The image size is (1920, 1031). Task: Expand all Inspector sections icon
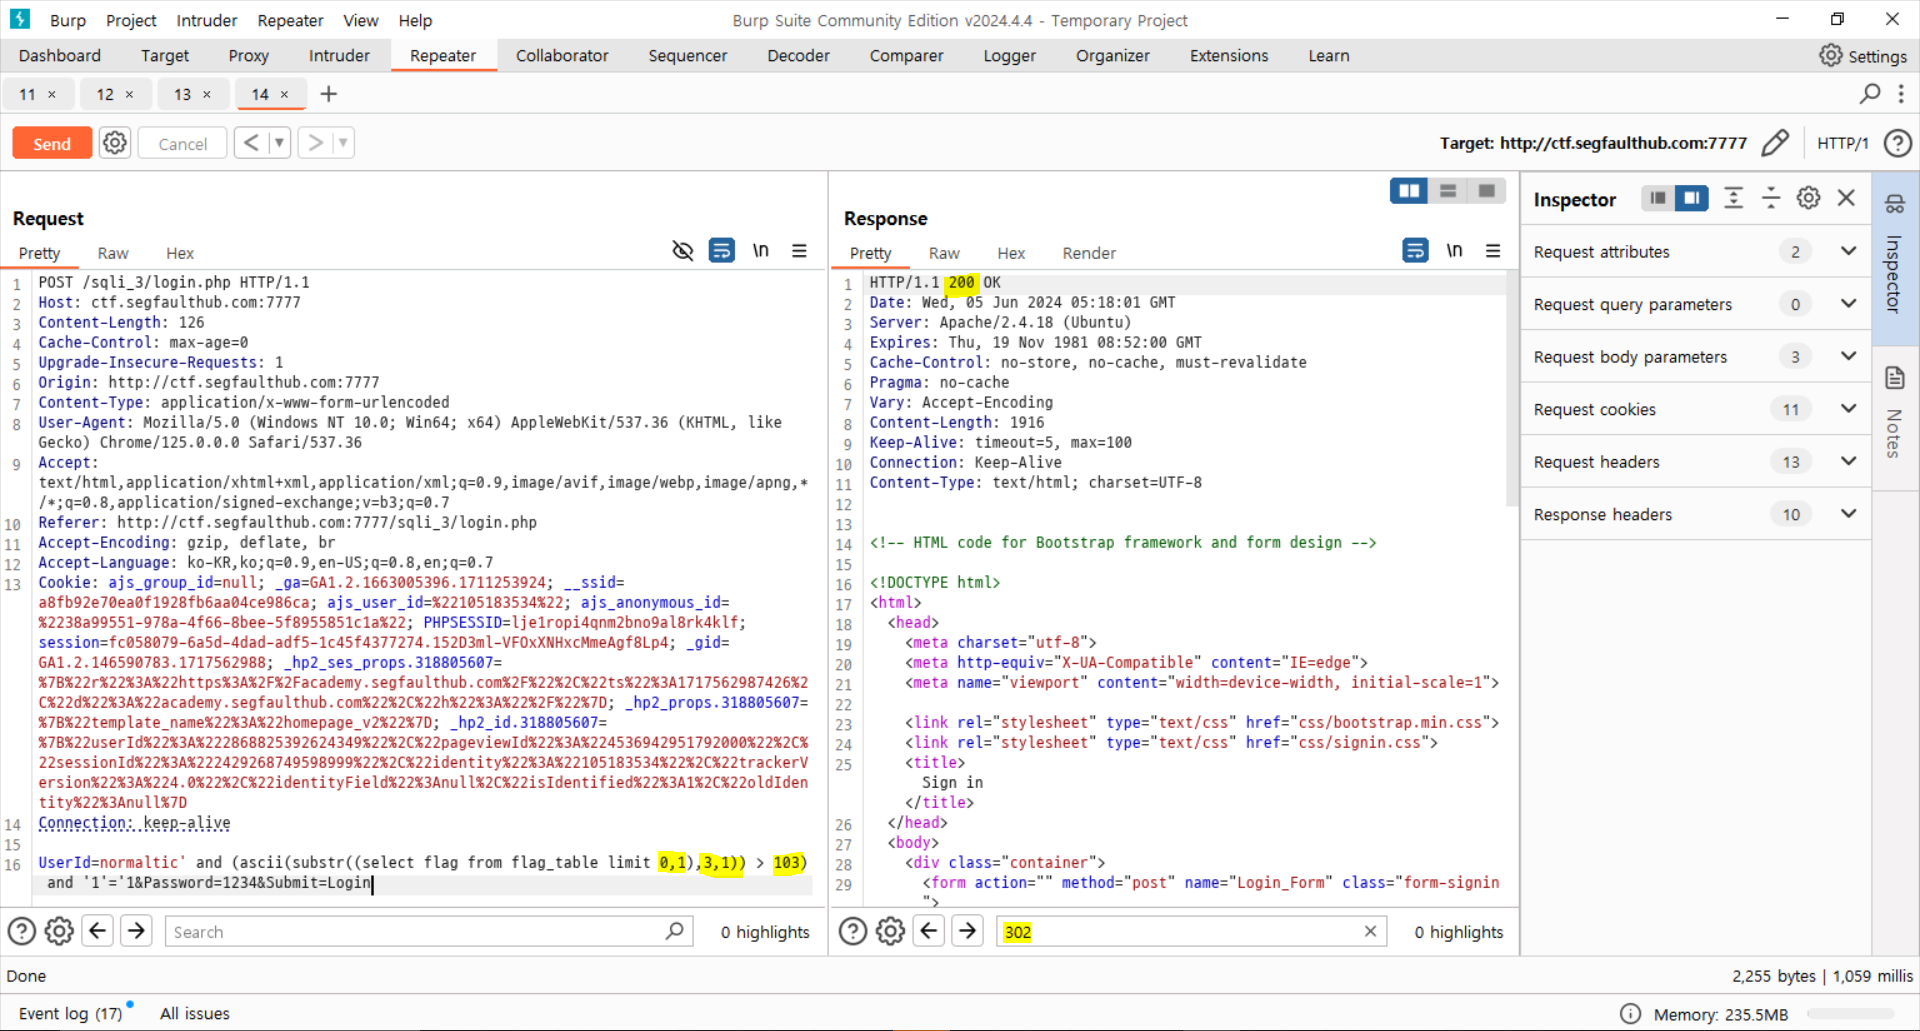[x=1733, y=198]
